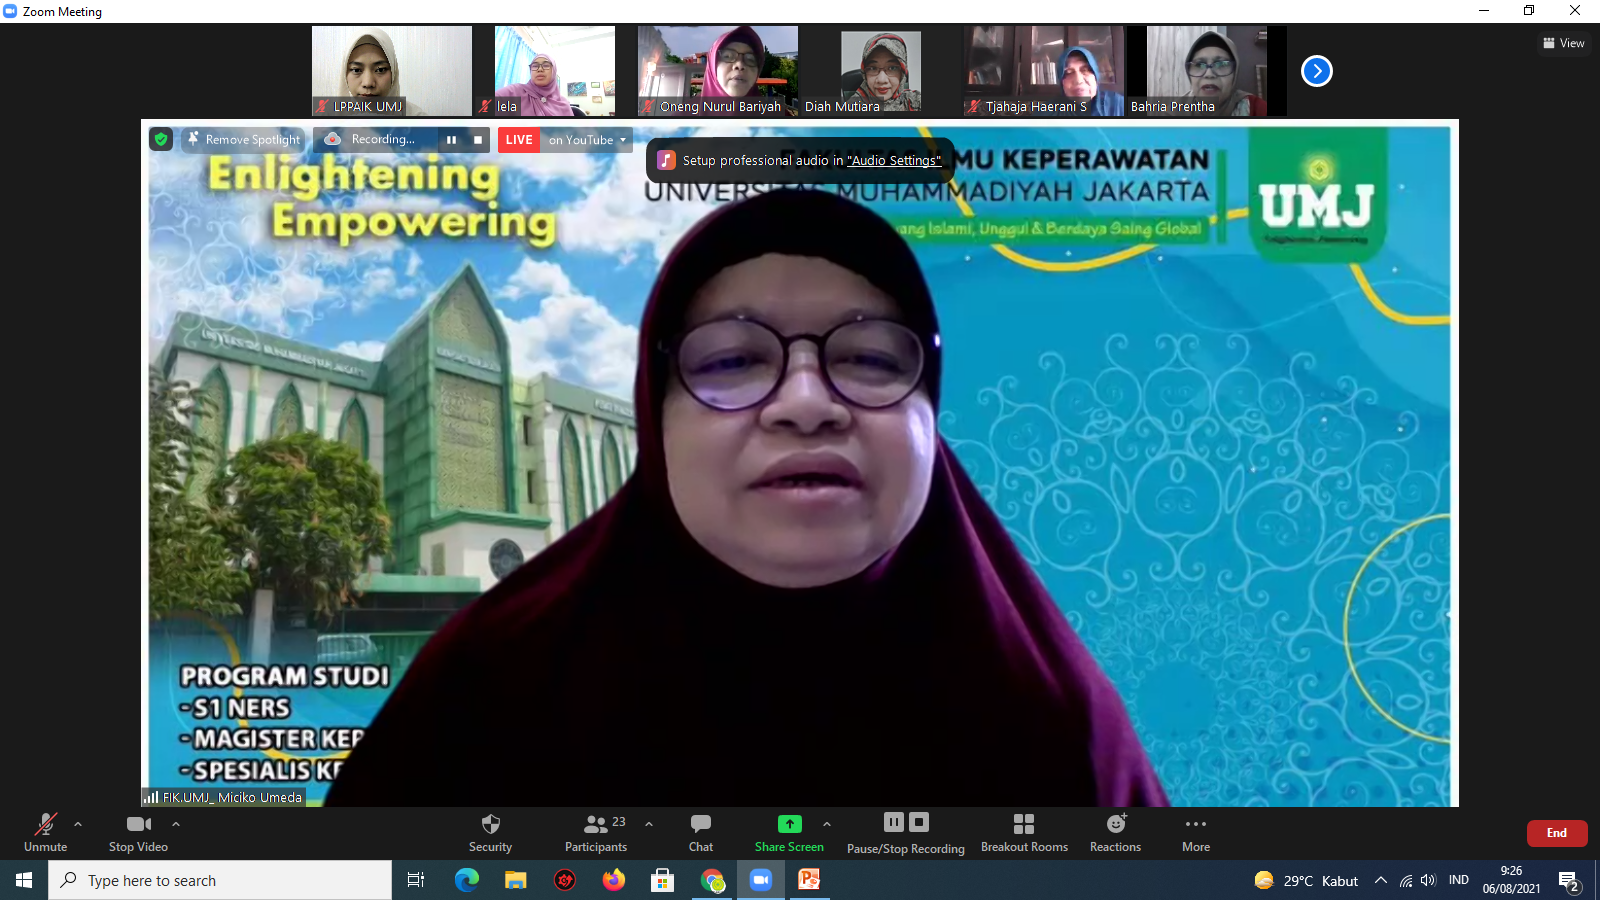
Task: Open Wi-Fi network tray icon
Action: pos(1406,880)
